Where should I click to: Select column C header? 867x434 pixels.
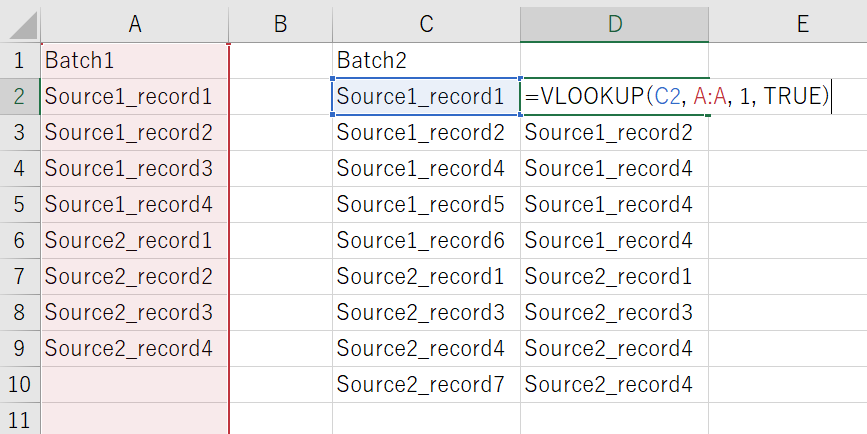coord(426,24)
